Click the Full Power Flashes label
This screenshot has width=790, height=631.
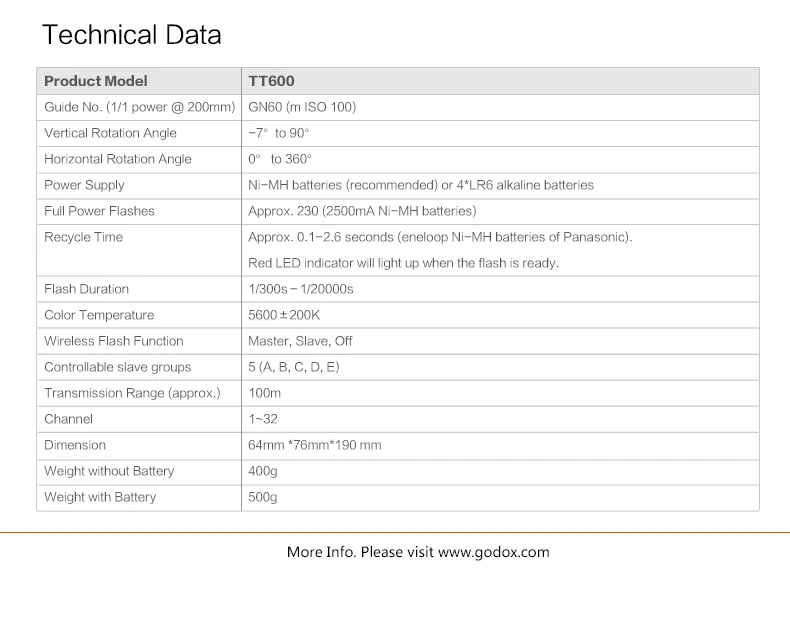pyautogui.click(x=99, y=211)
